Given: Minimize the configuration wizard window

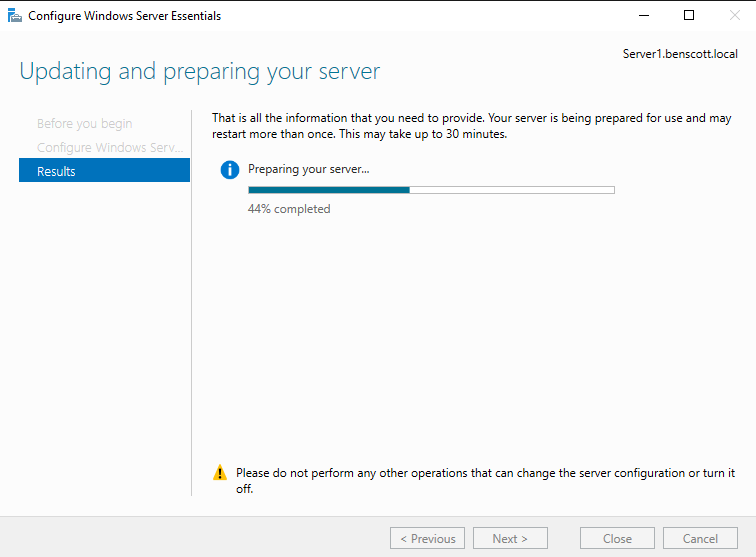Looking at the screenshot, I should 644,15.
